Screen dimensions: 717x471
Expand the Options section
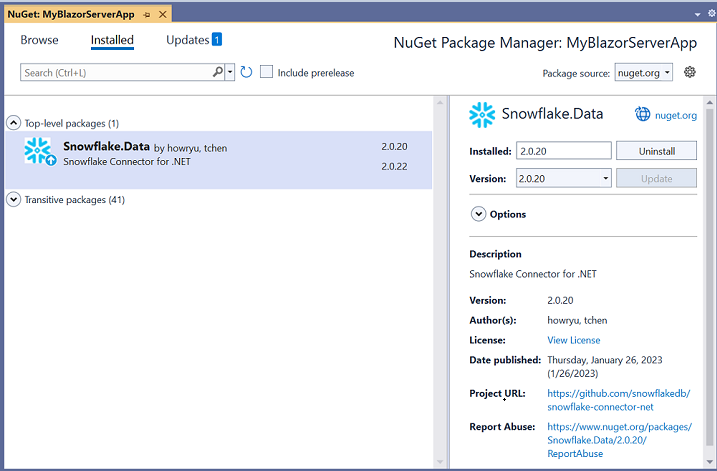[478, 214]
